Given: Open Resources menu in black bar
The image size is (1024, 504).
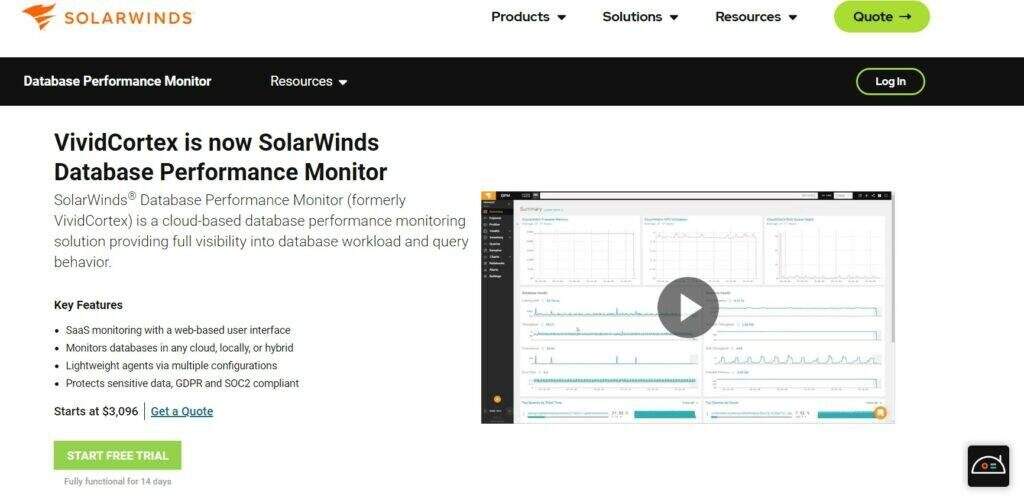Looking at the screenshot, I should click(309, 82).
